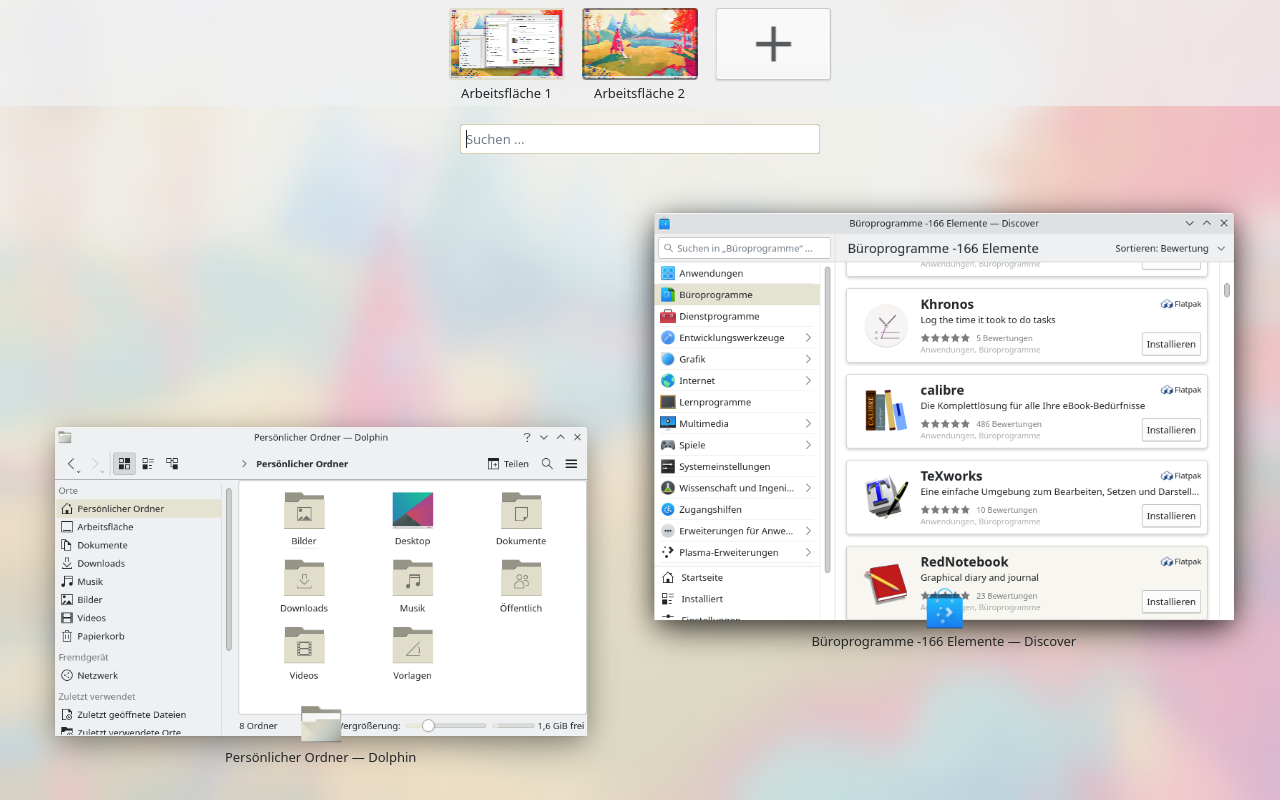Expand the breadcrumb arrow before Persönlicher Ordner
The image size is (1280, 800).
244,464
